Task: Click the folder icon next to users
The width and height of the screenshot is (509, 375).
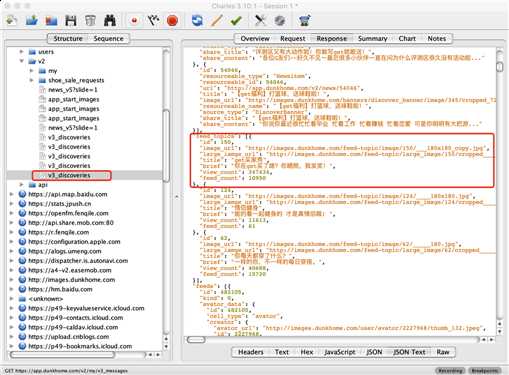Action: coord(32,52)
